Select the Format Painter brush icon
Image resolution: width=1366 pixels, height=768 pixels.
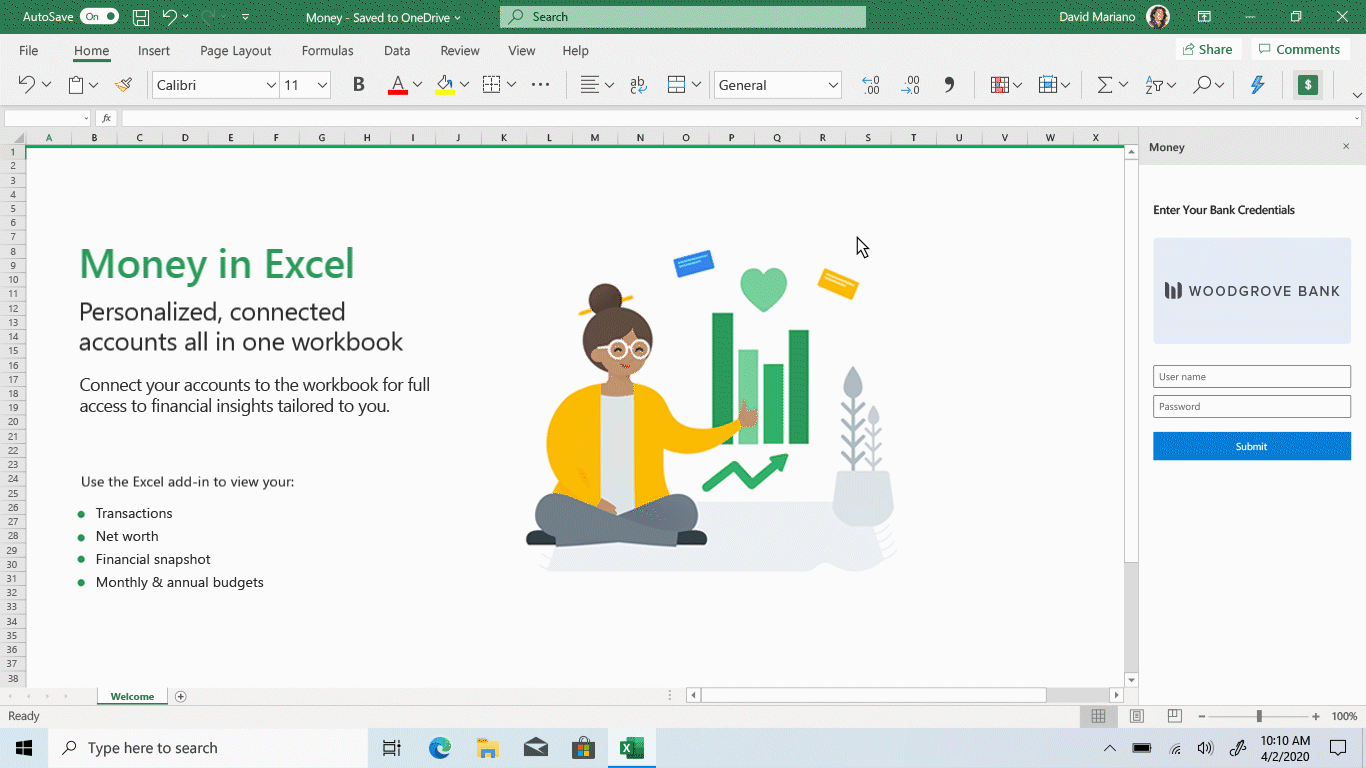point(123,85)
